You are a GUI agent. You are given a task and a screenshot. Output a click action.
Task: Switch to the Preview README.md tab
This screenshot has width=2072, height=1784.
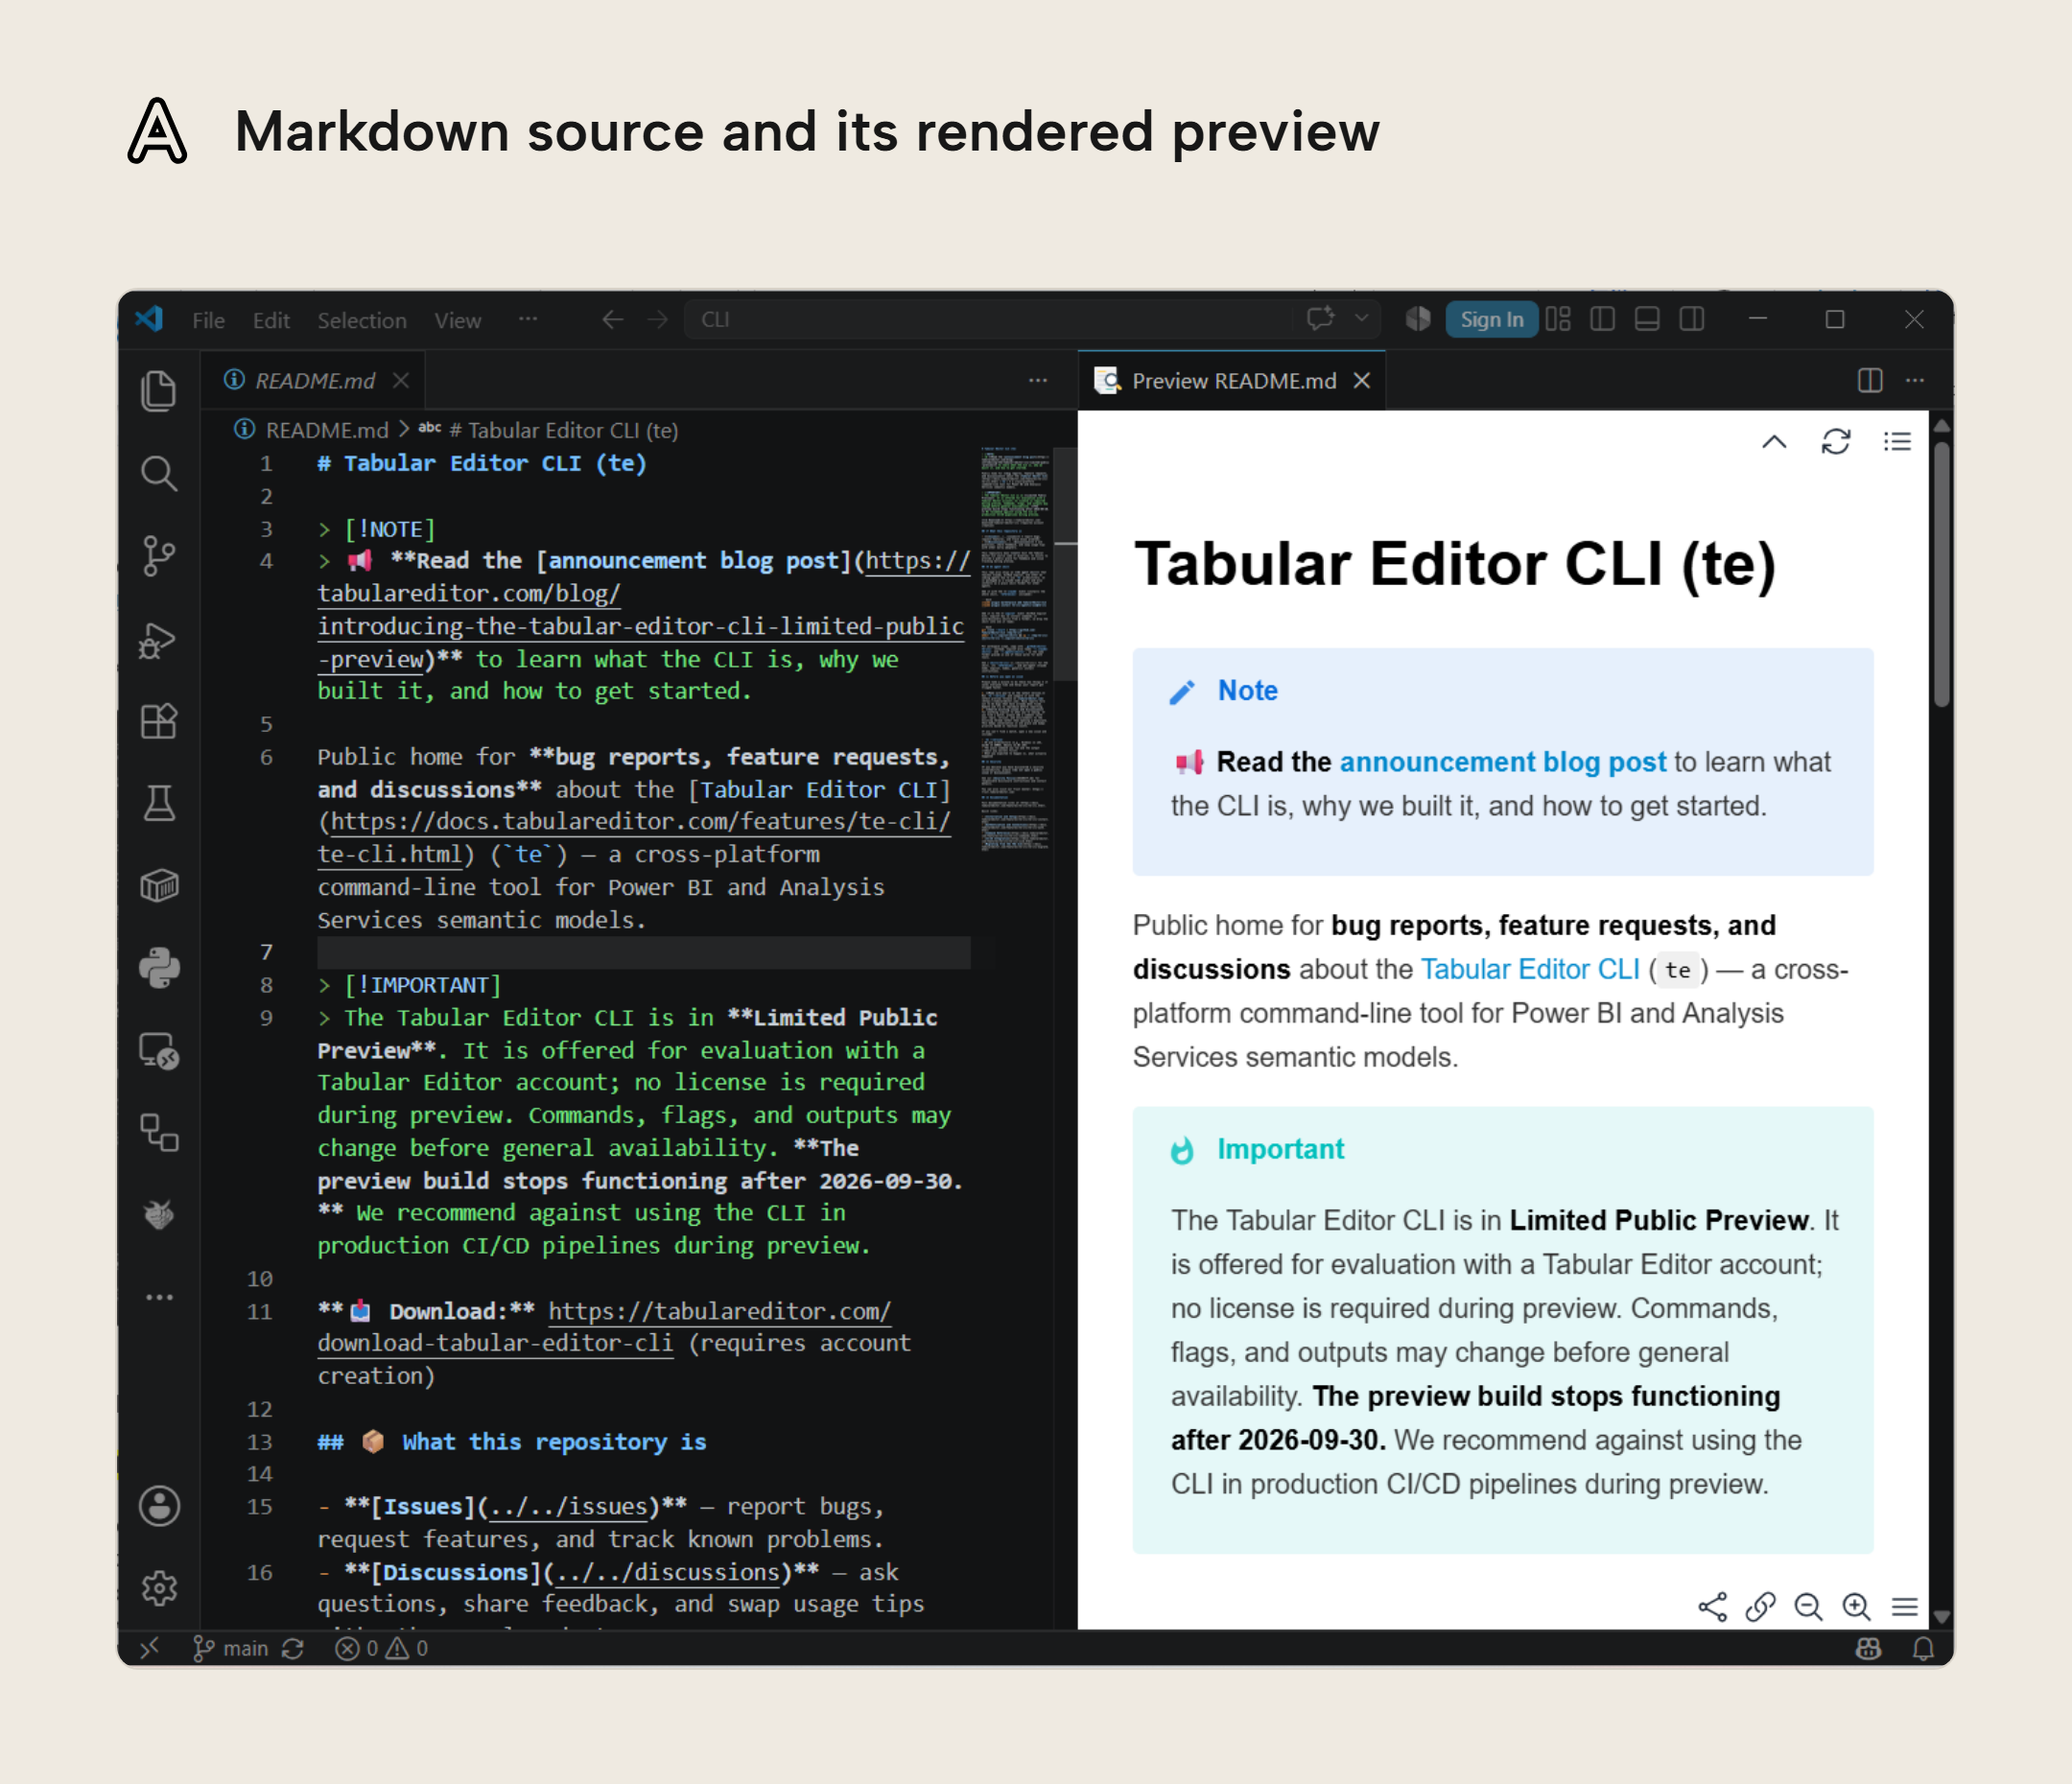click(1233, 381)
